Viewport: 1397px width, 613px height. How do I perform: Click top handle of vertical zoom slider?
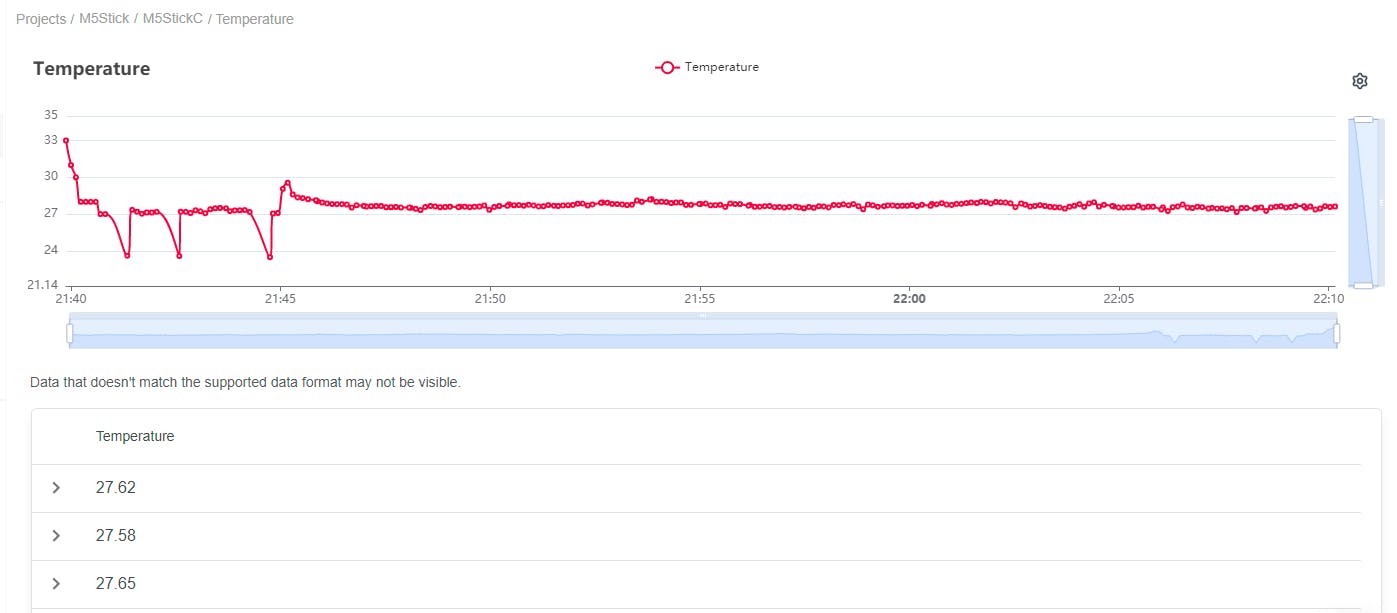click(1363, 119)
